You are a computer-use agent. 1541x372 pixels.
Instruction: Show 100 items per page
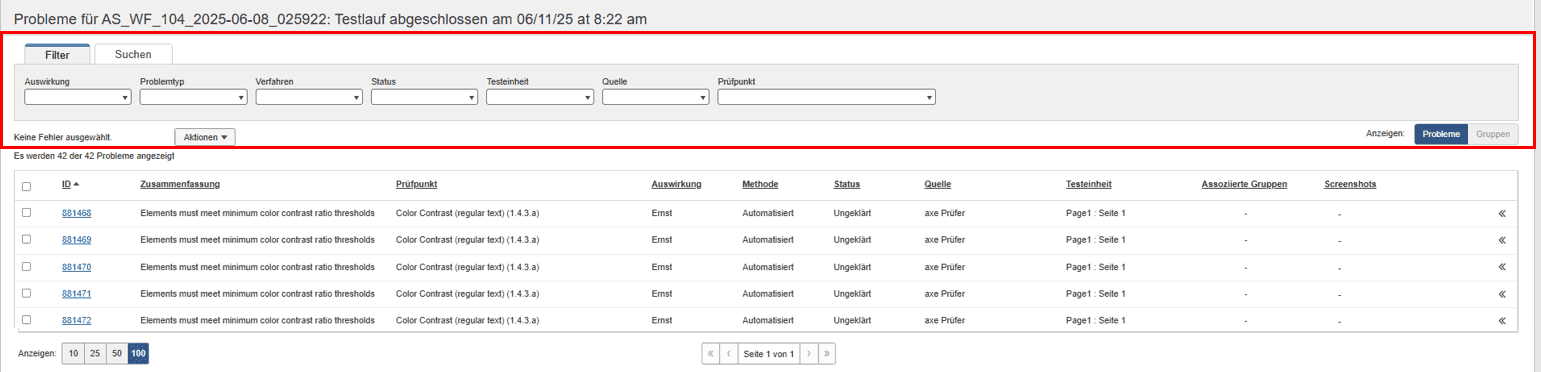(x=139, y=354)
